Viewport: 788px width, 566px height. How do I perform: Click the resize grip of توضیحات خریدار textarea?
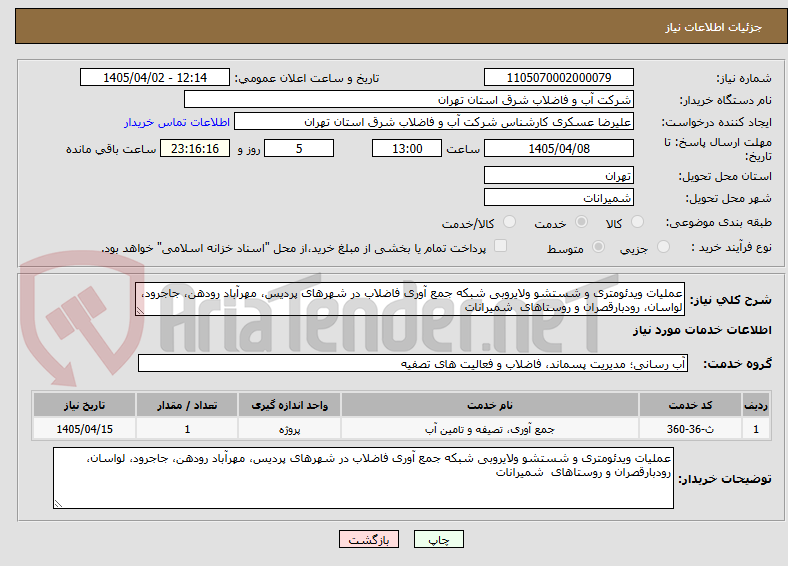pos(58,504)
